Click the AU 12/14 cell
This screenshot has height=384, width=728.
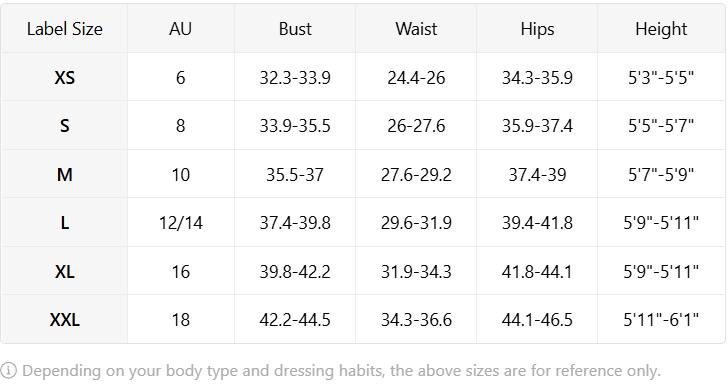pyautogui.click(x=181, y=223)
